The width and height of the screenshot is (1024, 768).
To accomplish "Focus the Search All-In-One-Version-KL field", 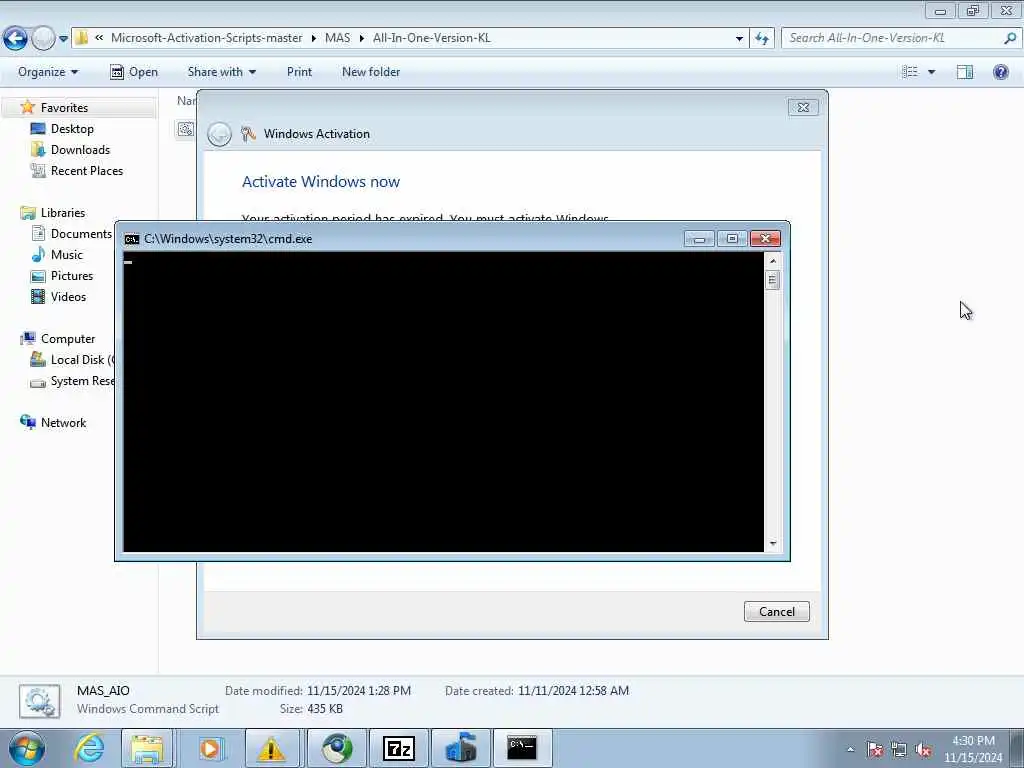I will point(892,38).
